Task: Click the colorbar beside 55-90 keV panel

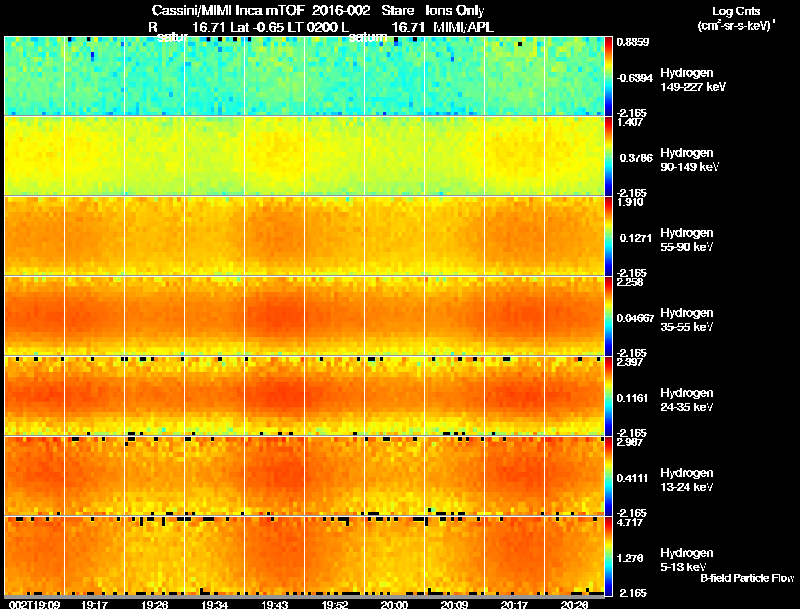Action: (x=608, y=236)
